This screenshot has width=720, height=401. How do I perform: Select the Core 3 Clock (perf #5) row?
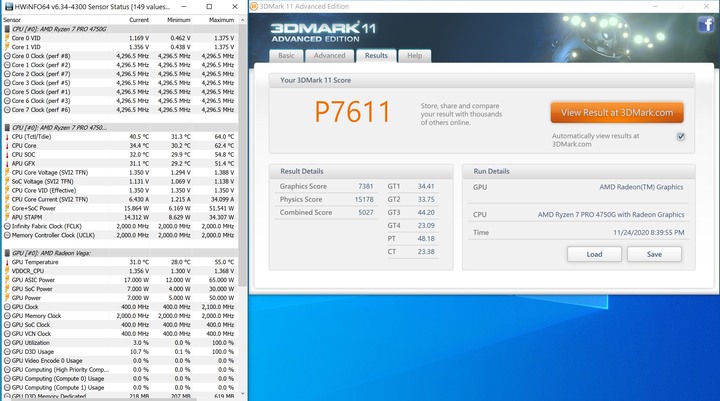pyautogui.click(x=121, y=83)
